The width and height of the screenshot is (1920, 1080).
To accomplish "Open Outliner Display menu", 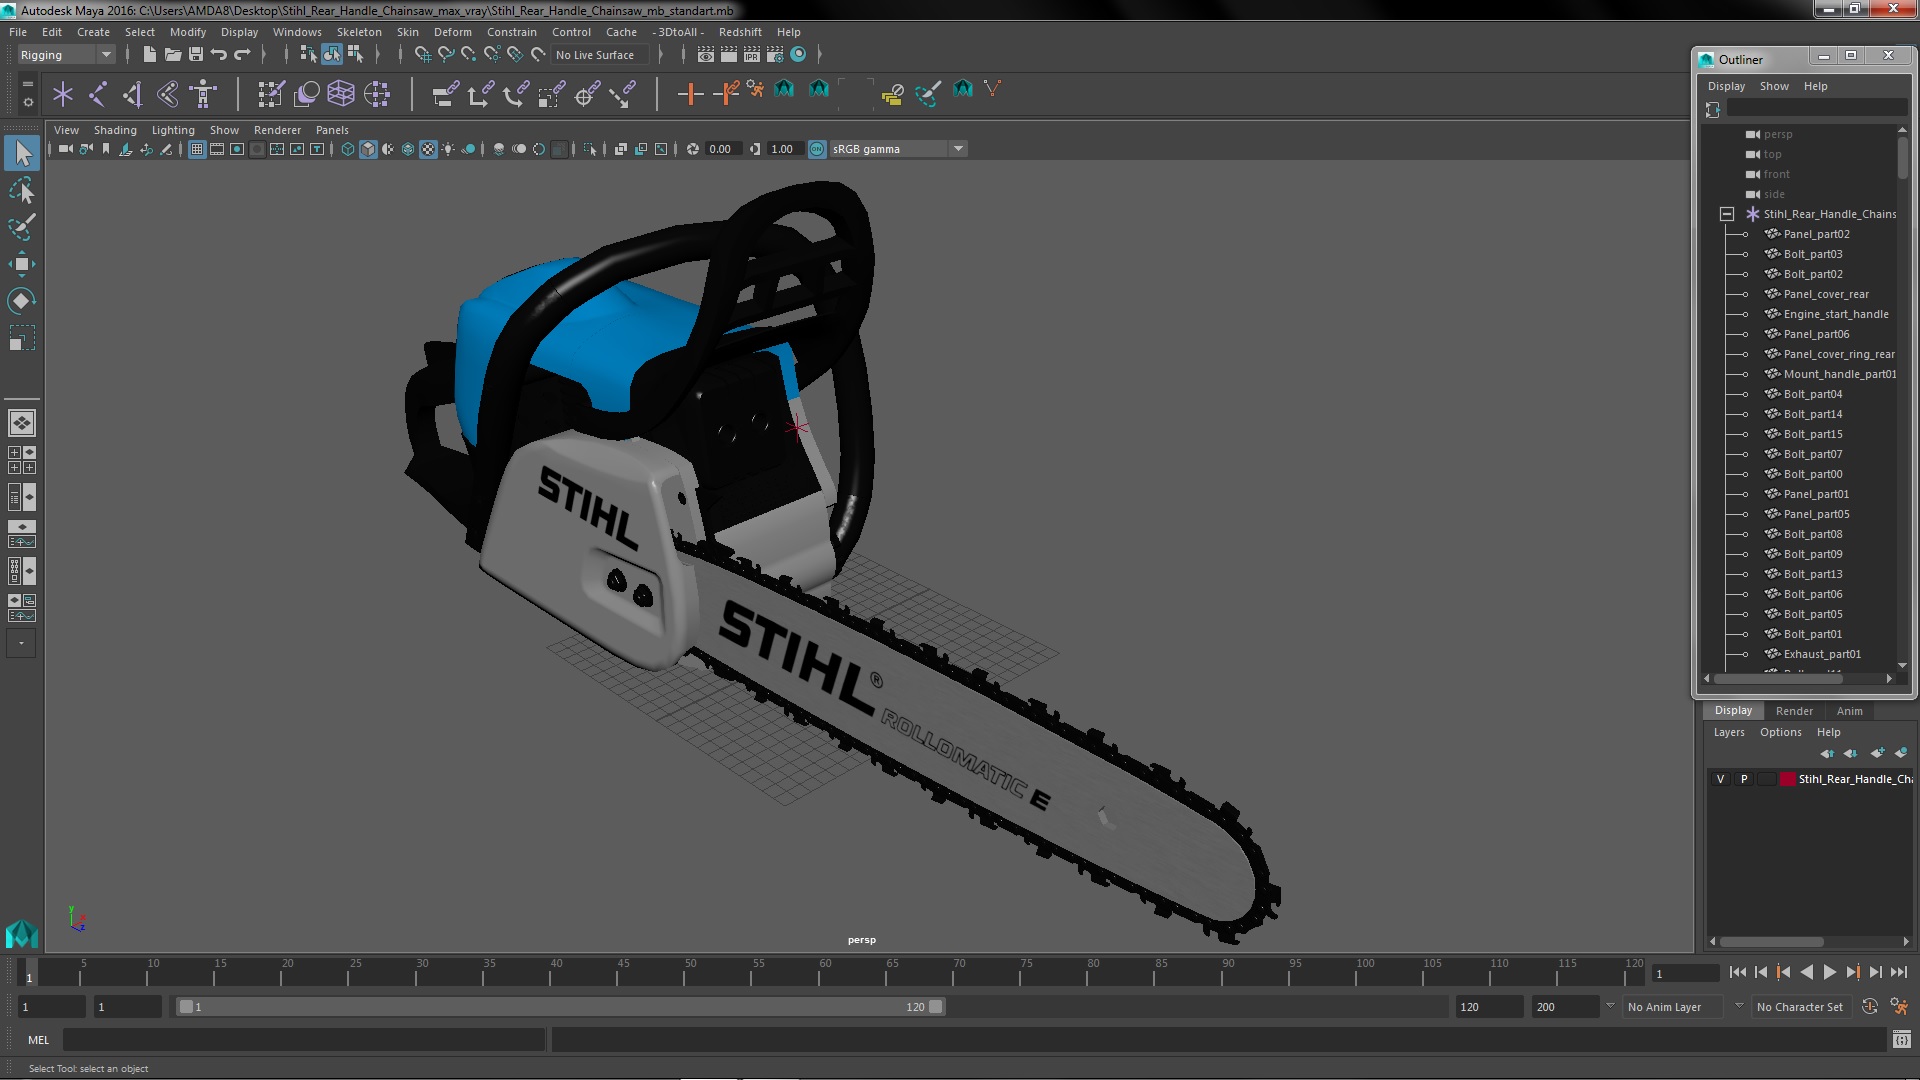I will coord(1726,86).
